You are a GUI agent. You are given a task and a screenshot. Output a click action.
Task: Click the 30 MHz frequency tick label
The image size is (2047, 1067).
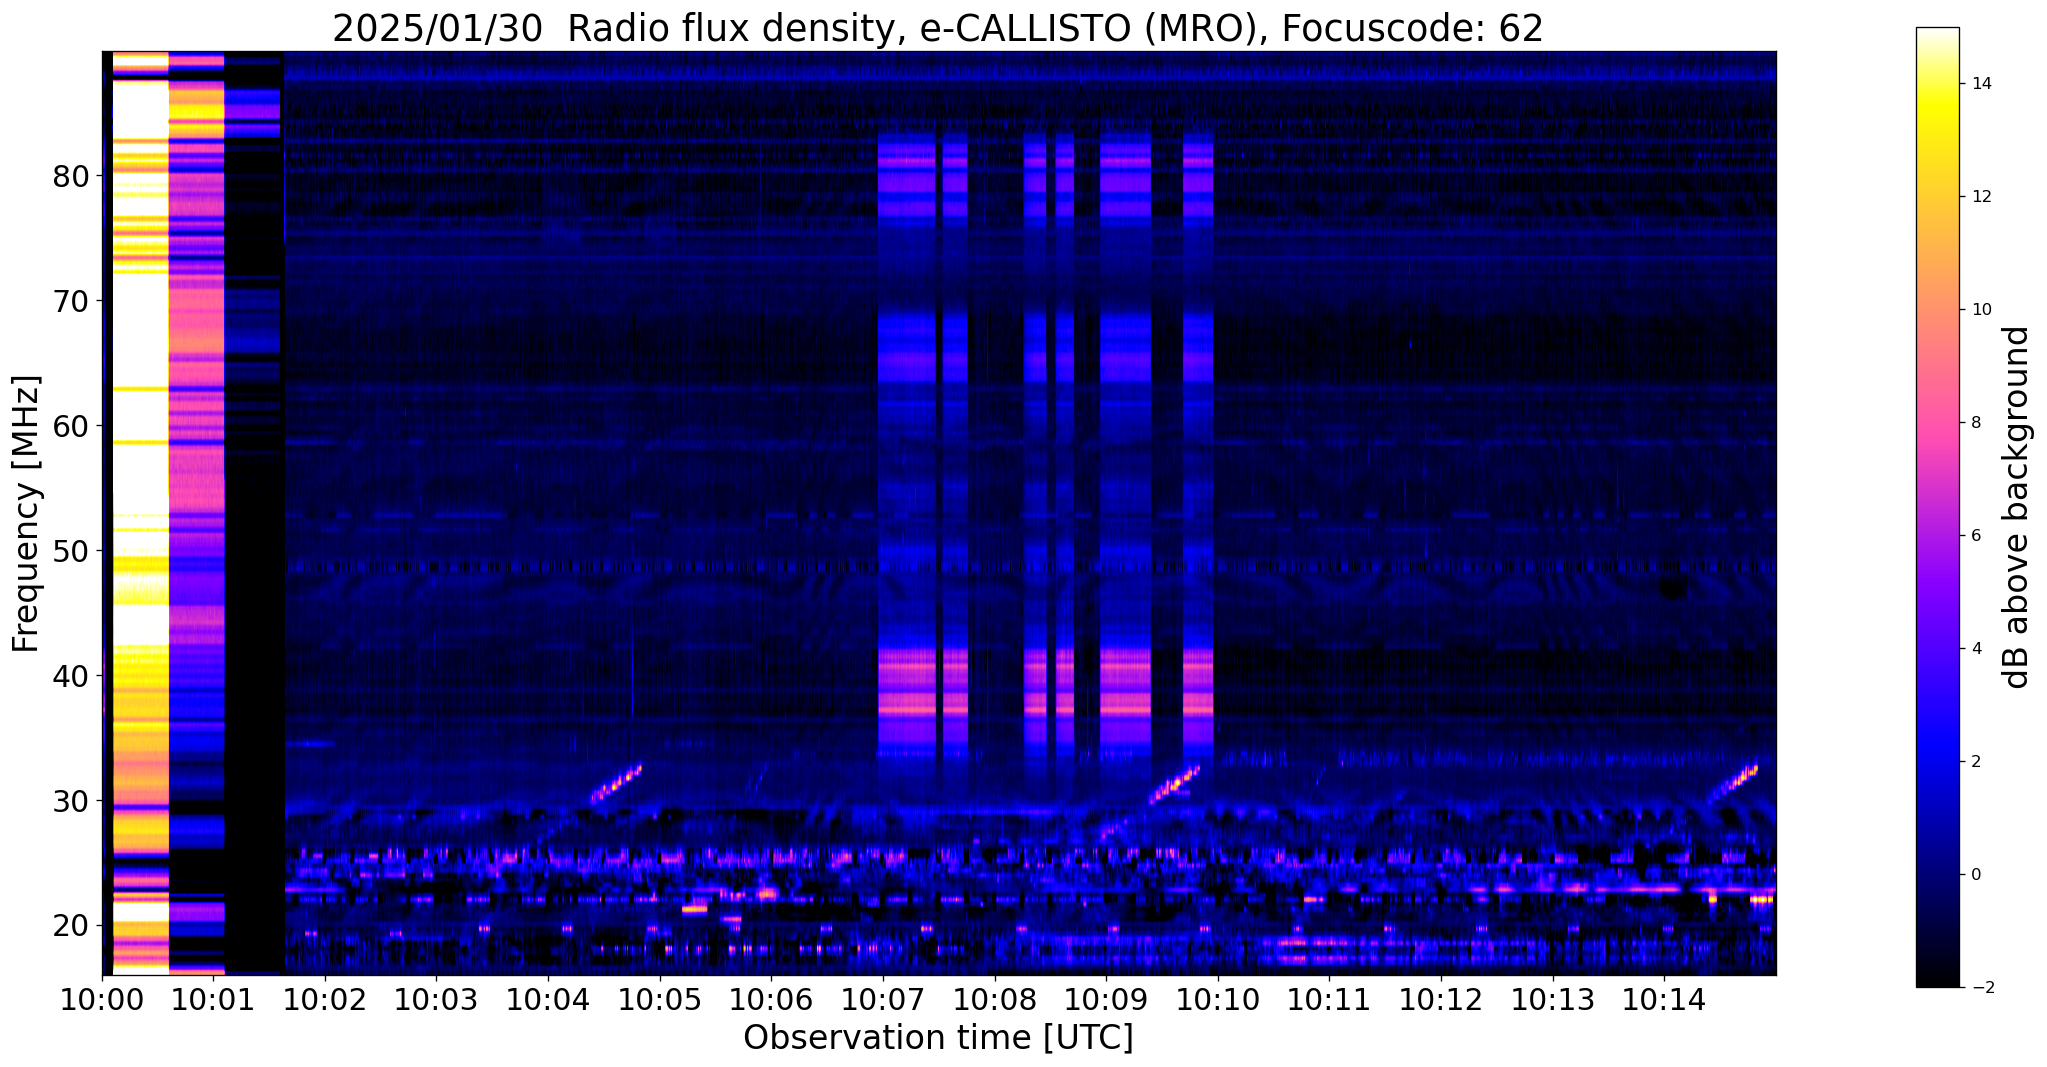pos(71,802)
